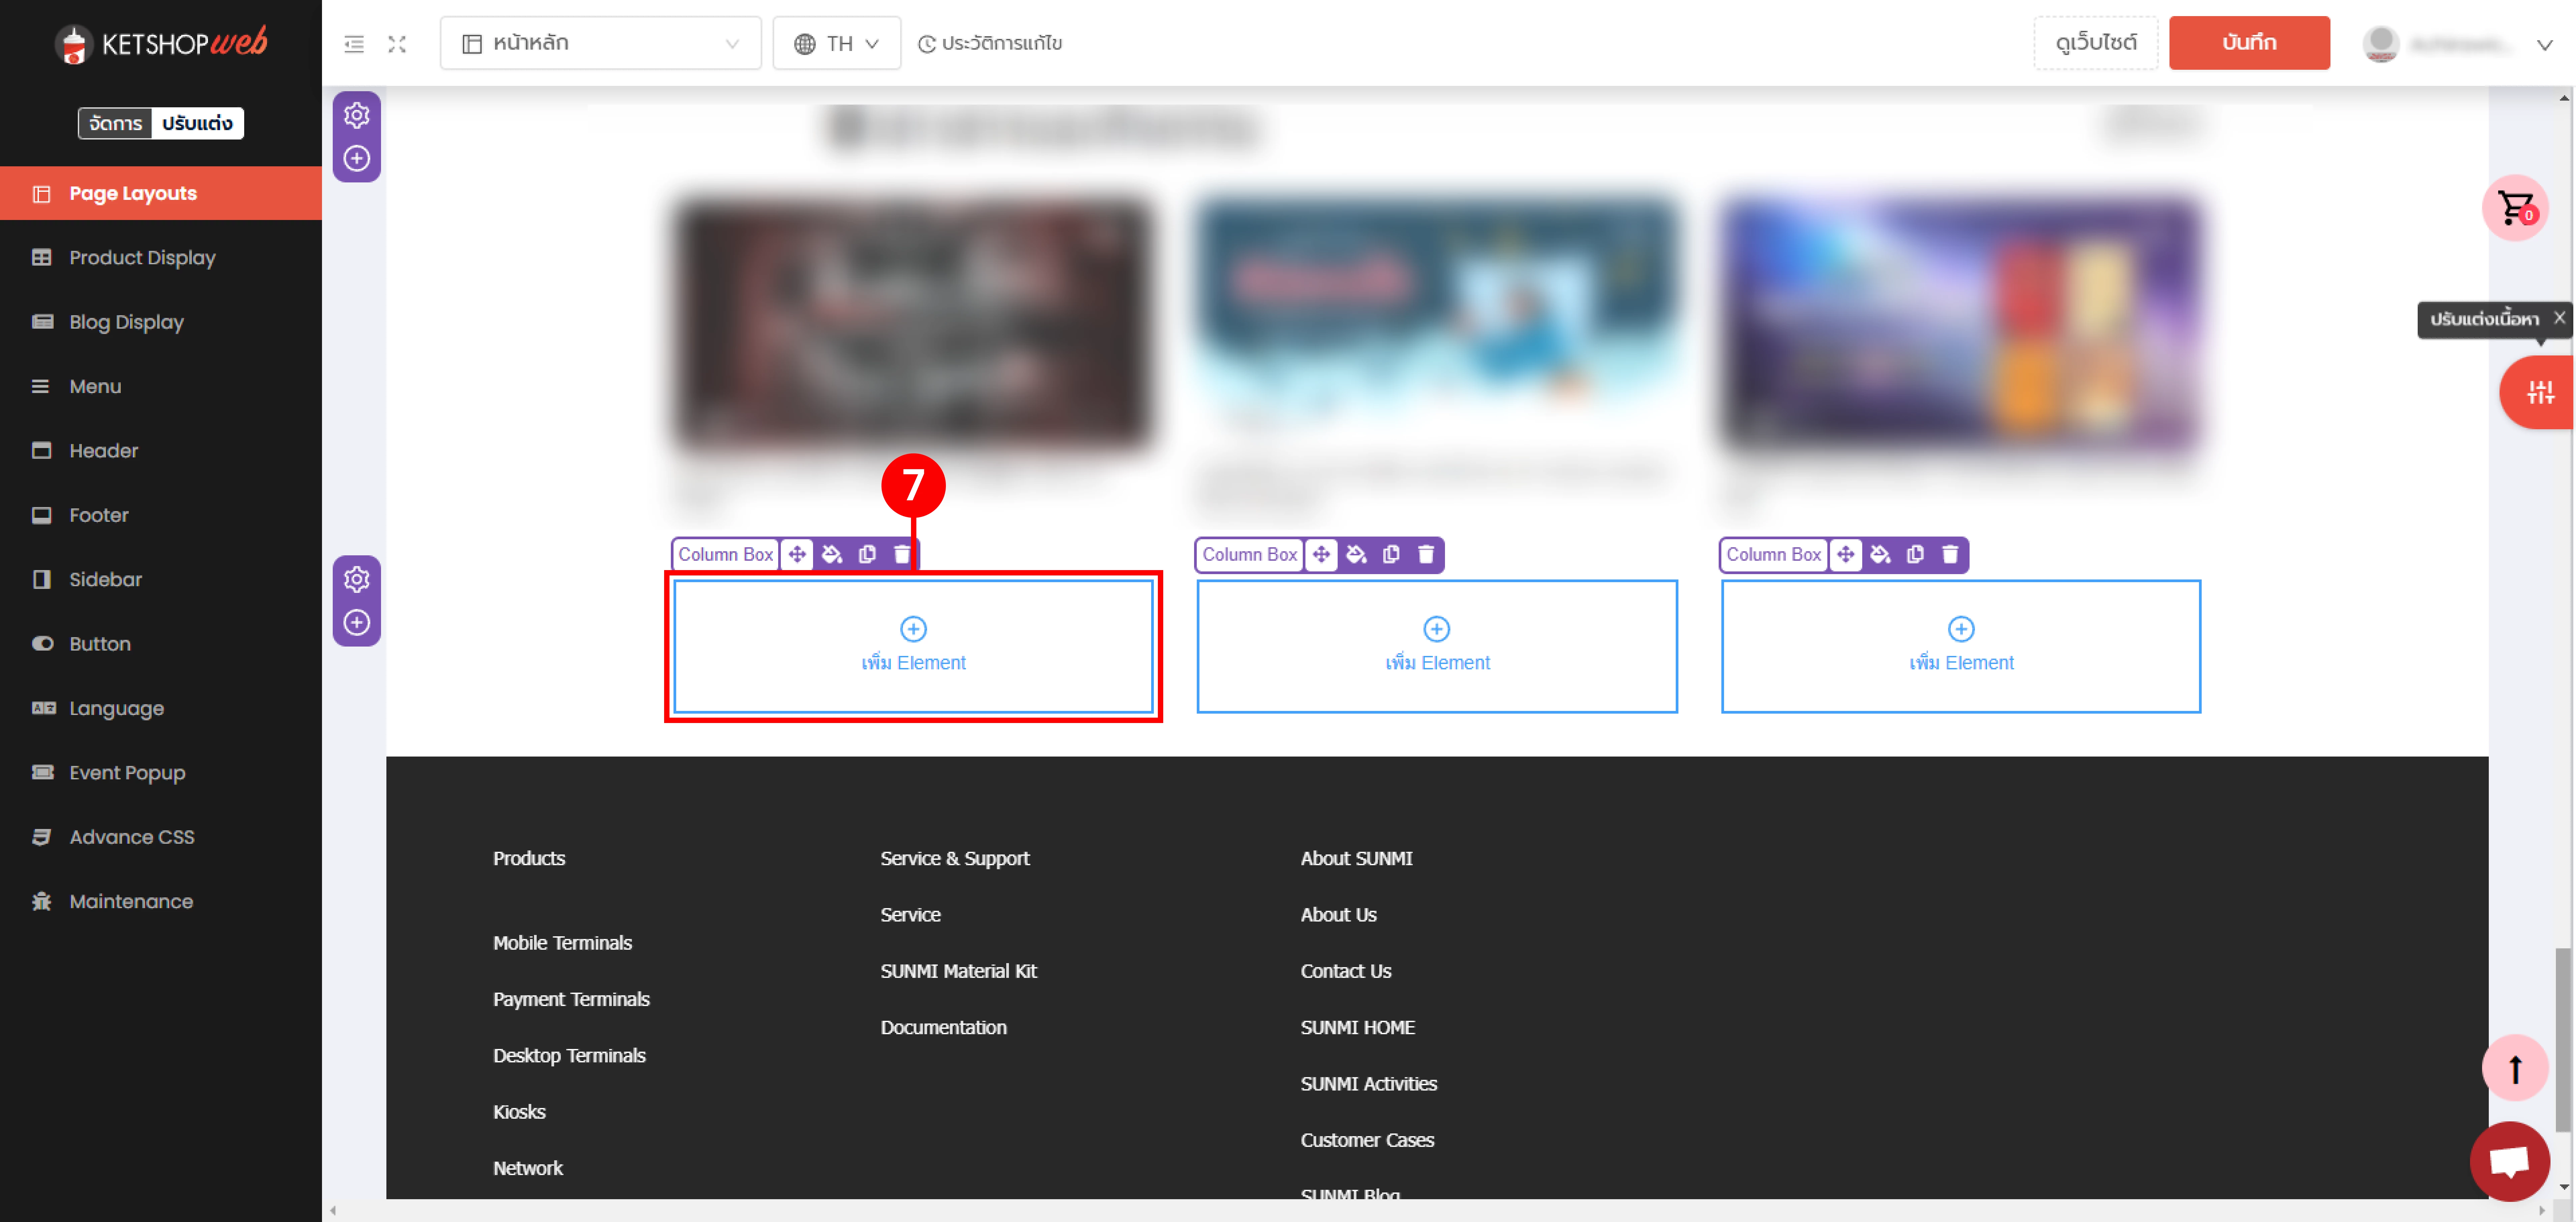The image size is (2576, 1222).
Task: Open the shopping cart icon
Action: coord(2515,208)
